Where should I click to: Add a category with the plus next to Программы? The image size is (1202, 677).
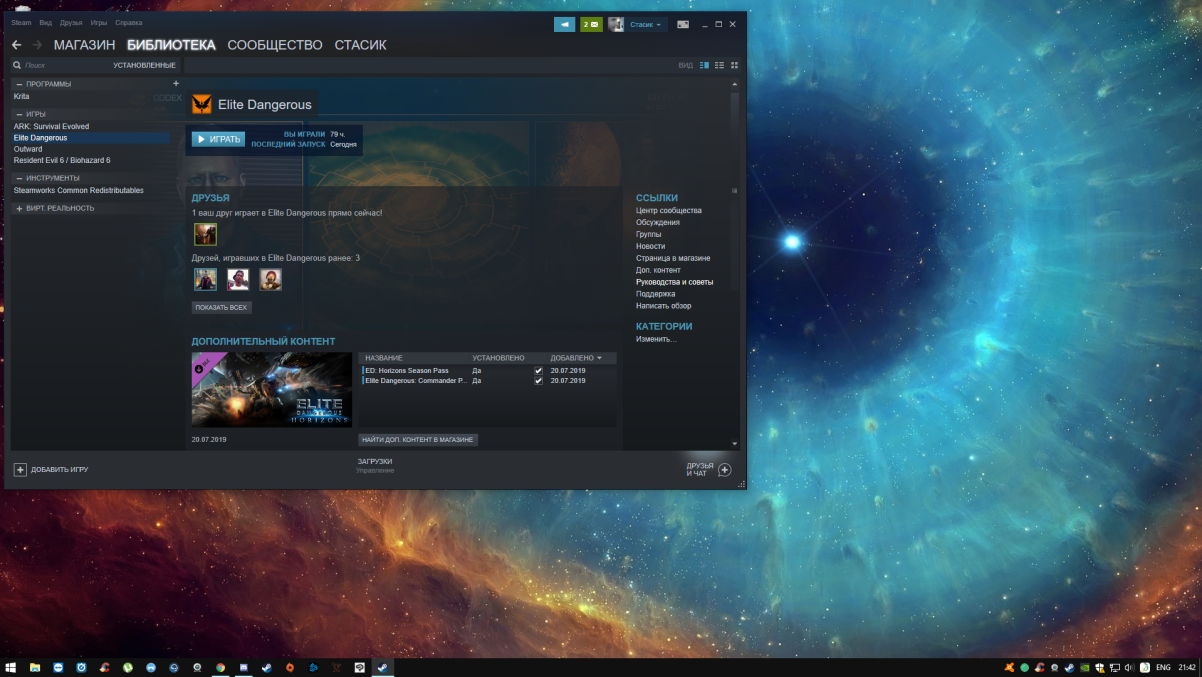pyautogui.click(x=176, y=84)
